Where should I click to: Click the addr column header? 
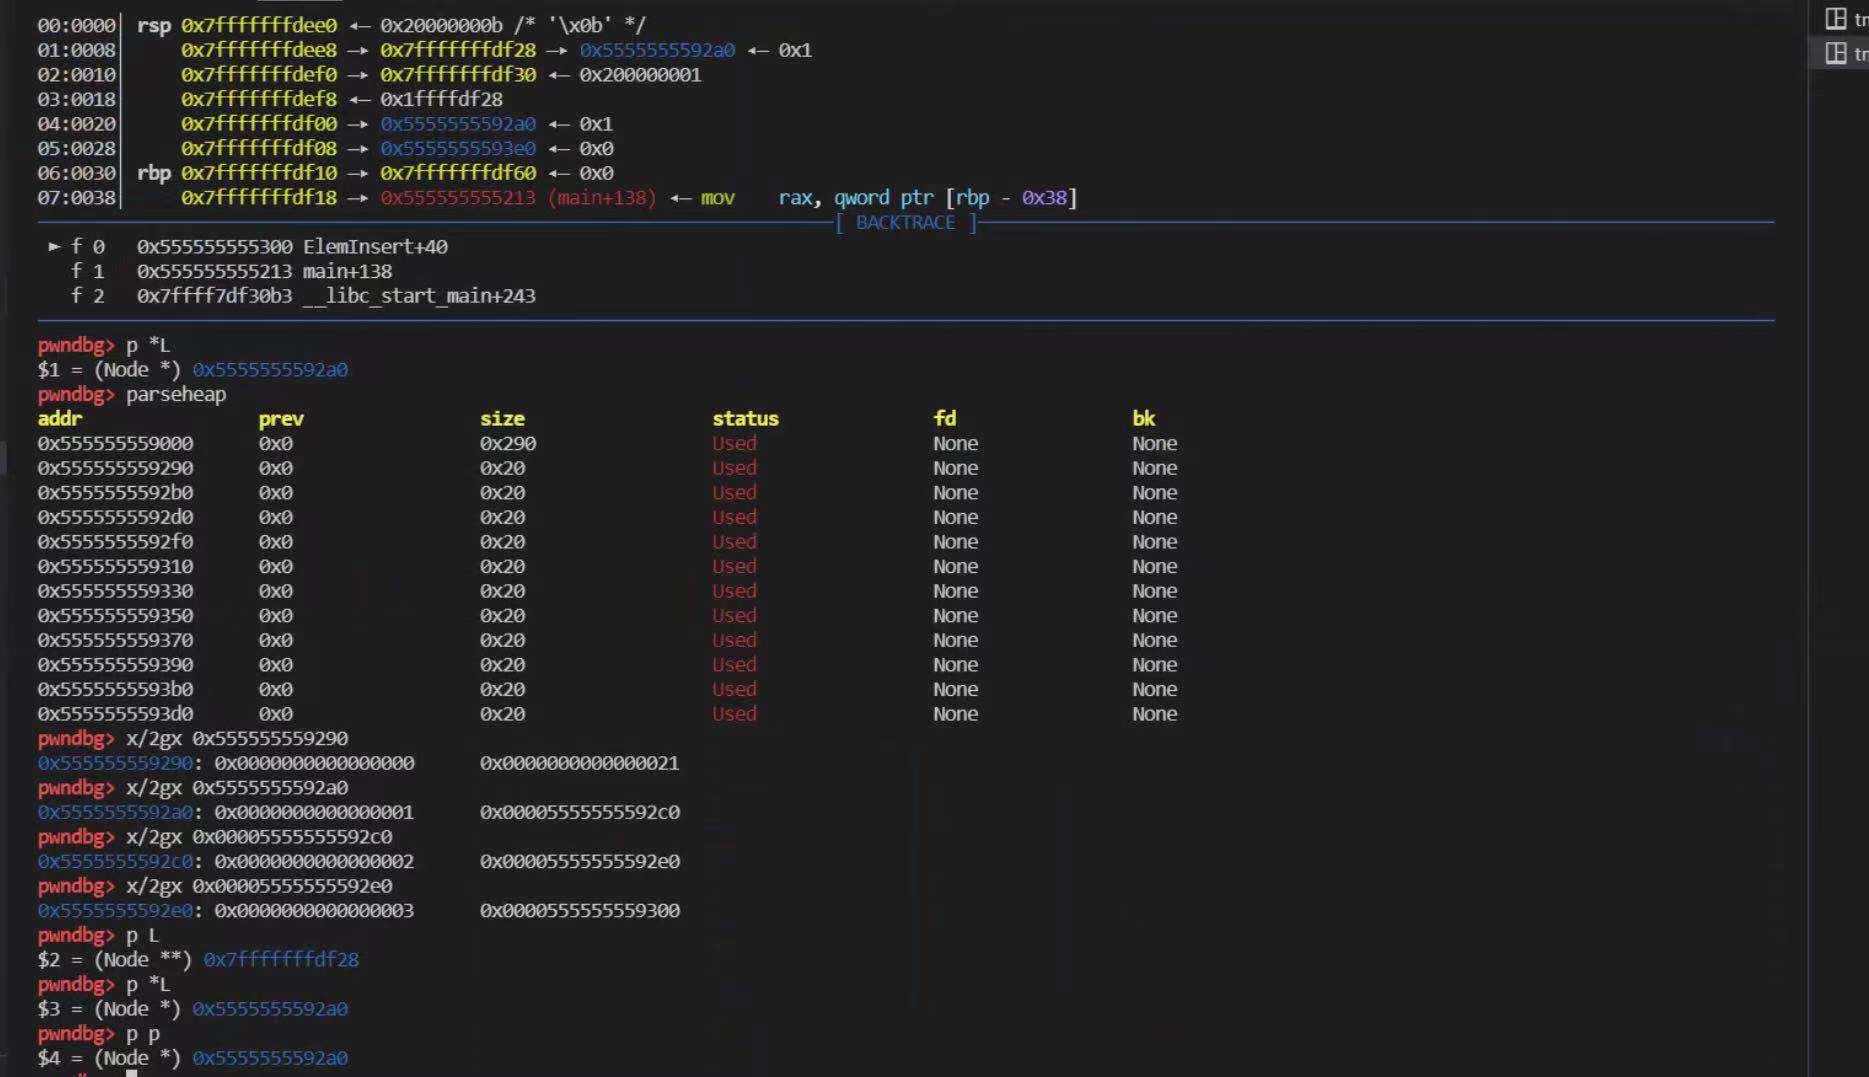click(60, 419)
